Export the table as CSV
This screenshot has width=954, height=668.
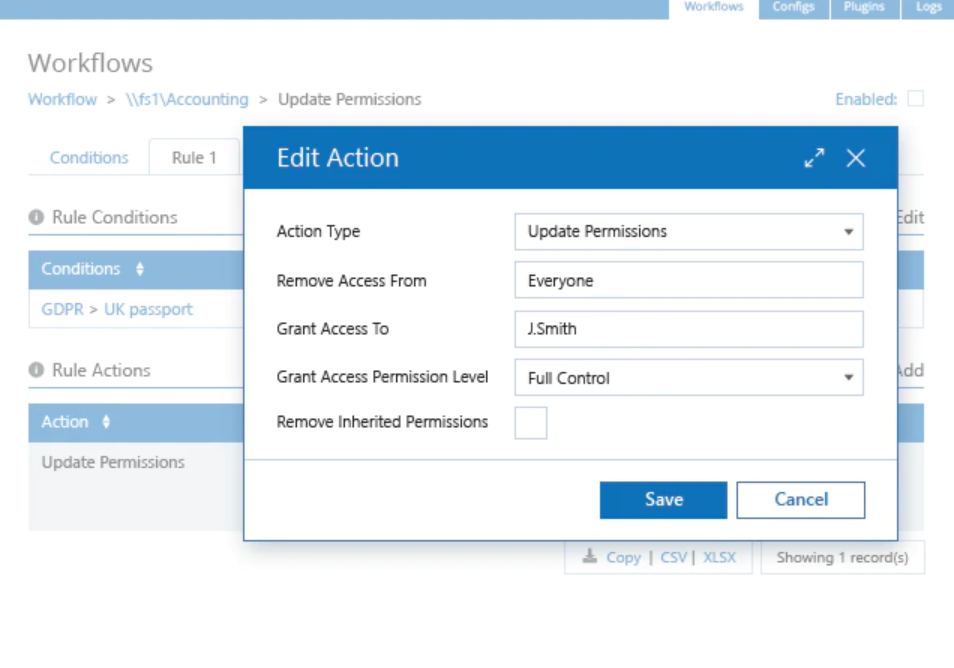673,557
